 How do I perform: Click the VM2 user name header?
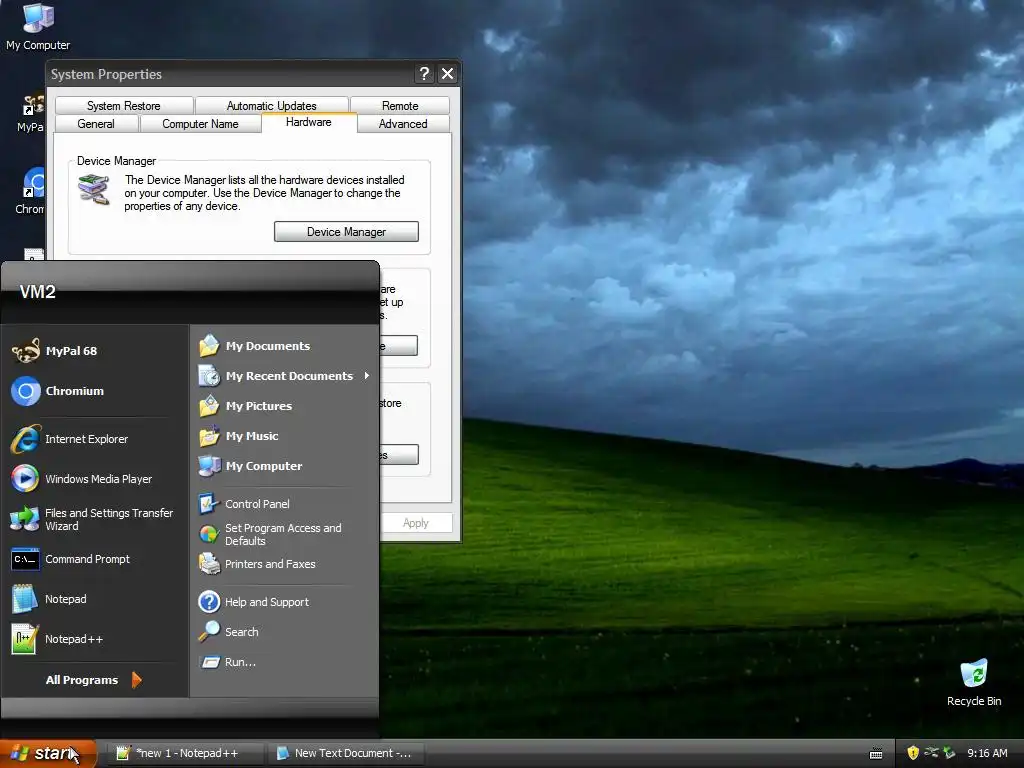click(x=38, y=292)
